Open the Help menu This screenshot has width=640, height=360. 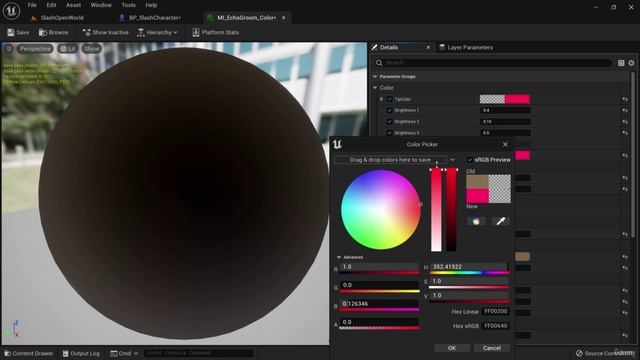tap(151, 5)
